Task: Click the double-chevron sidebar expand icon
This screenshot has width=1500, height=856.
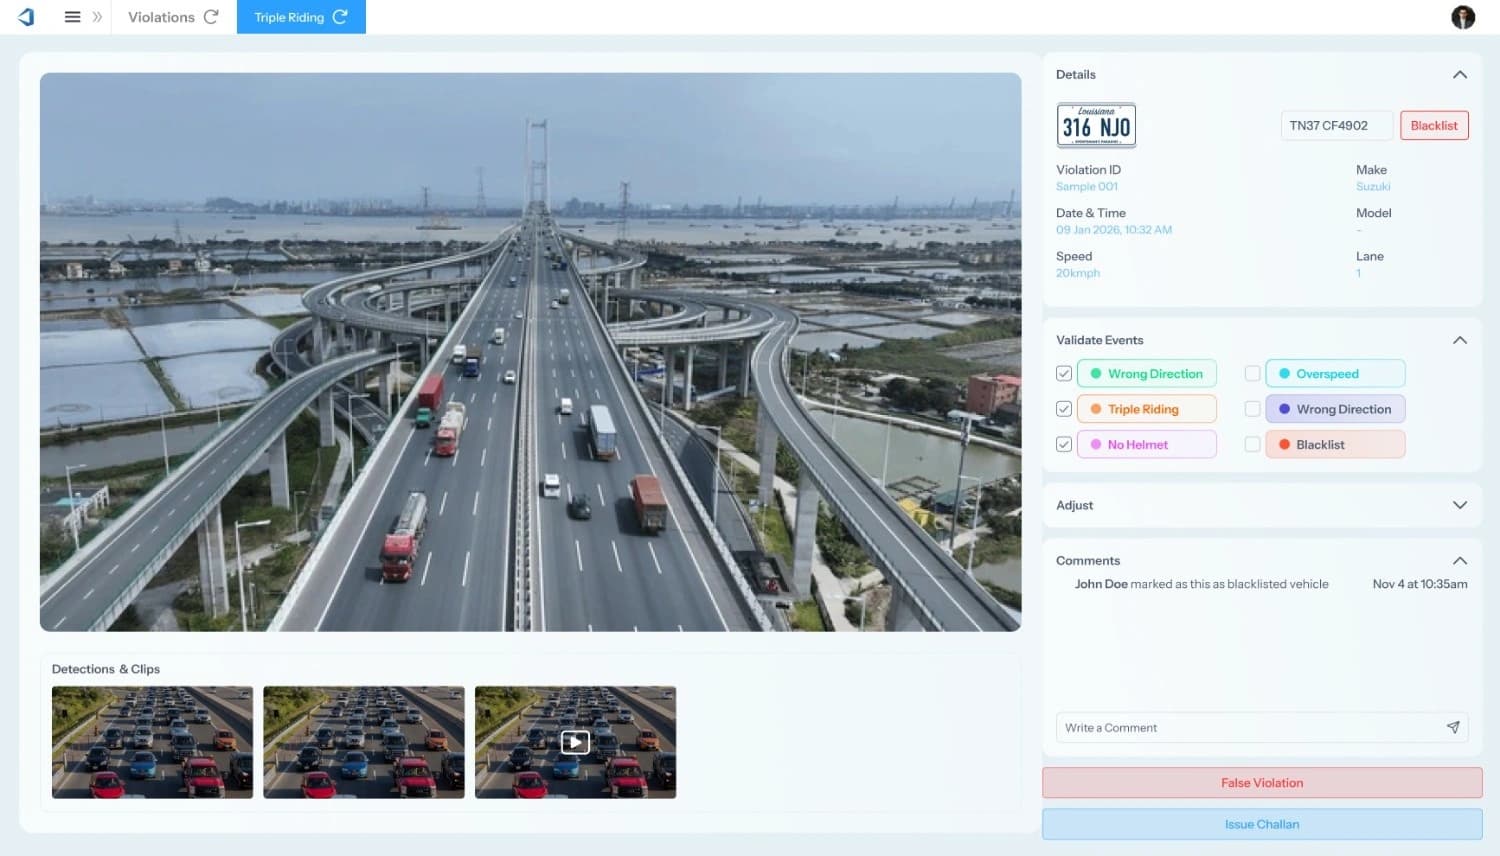Action: click(x=95, y=16)
